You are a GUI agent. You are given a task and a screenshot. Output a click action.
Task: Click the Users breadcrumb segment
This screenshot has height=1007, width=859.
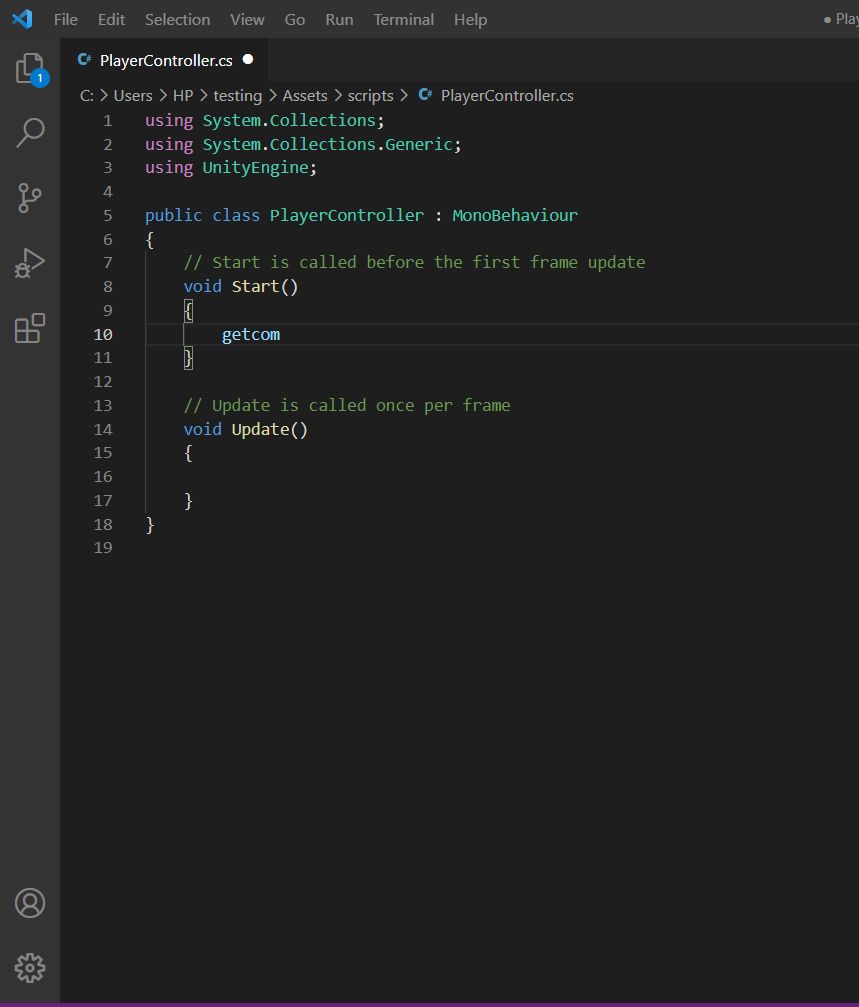pyautogui.click(x=133, y=96)
